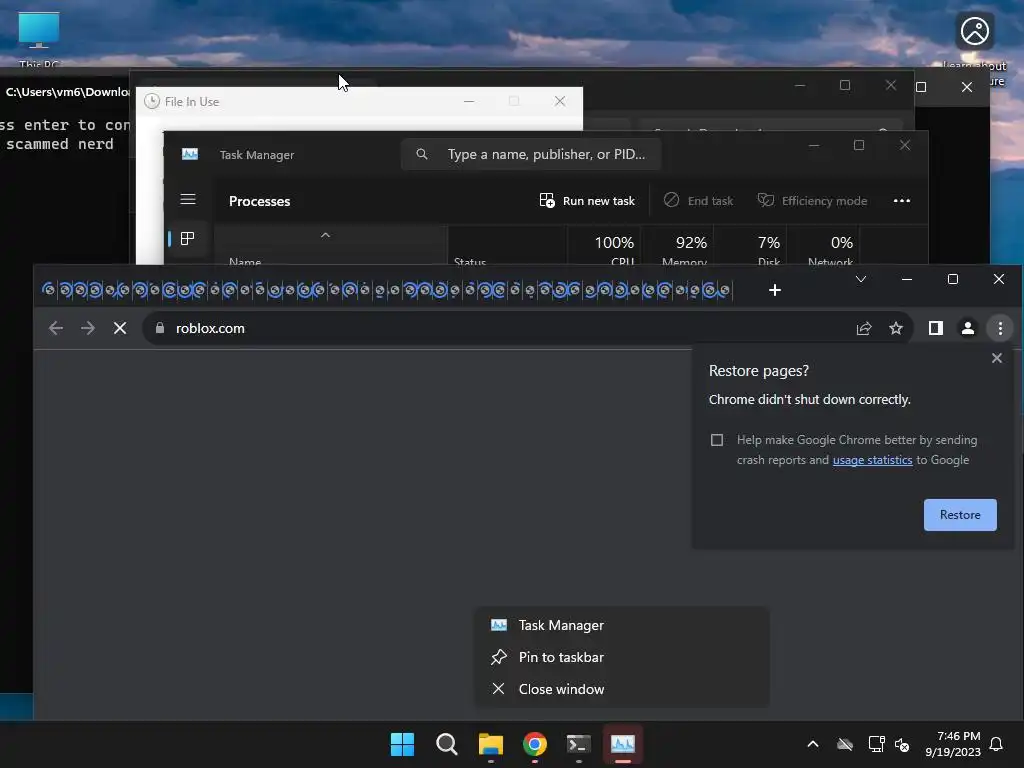
Task: View site info lock icon
Action: (160, 328)
